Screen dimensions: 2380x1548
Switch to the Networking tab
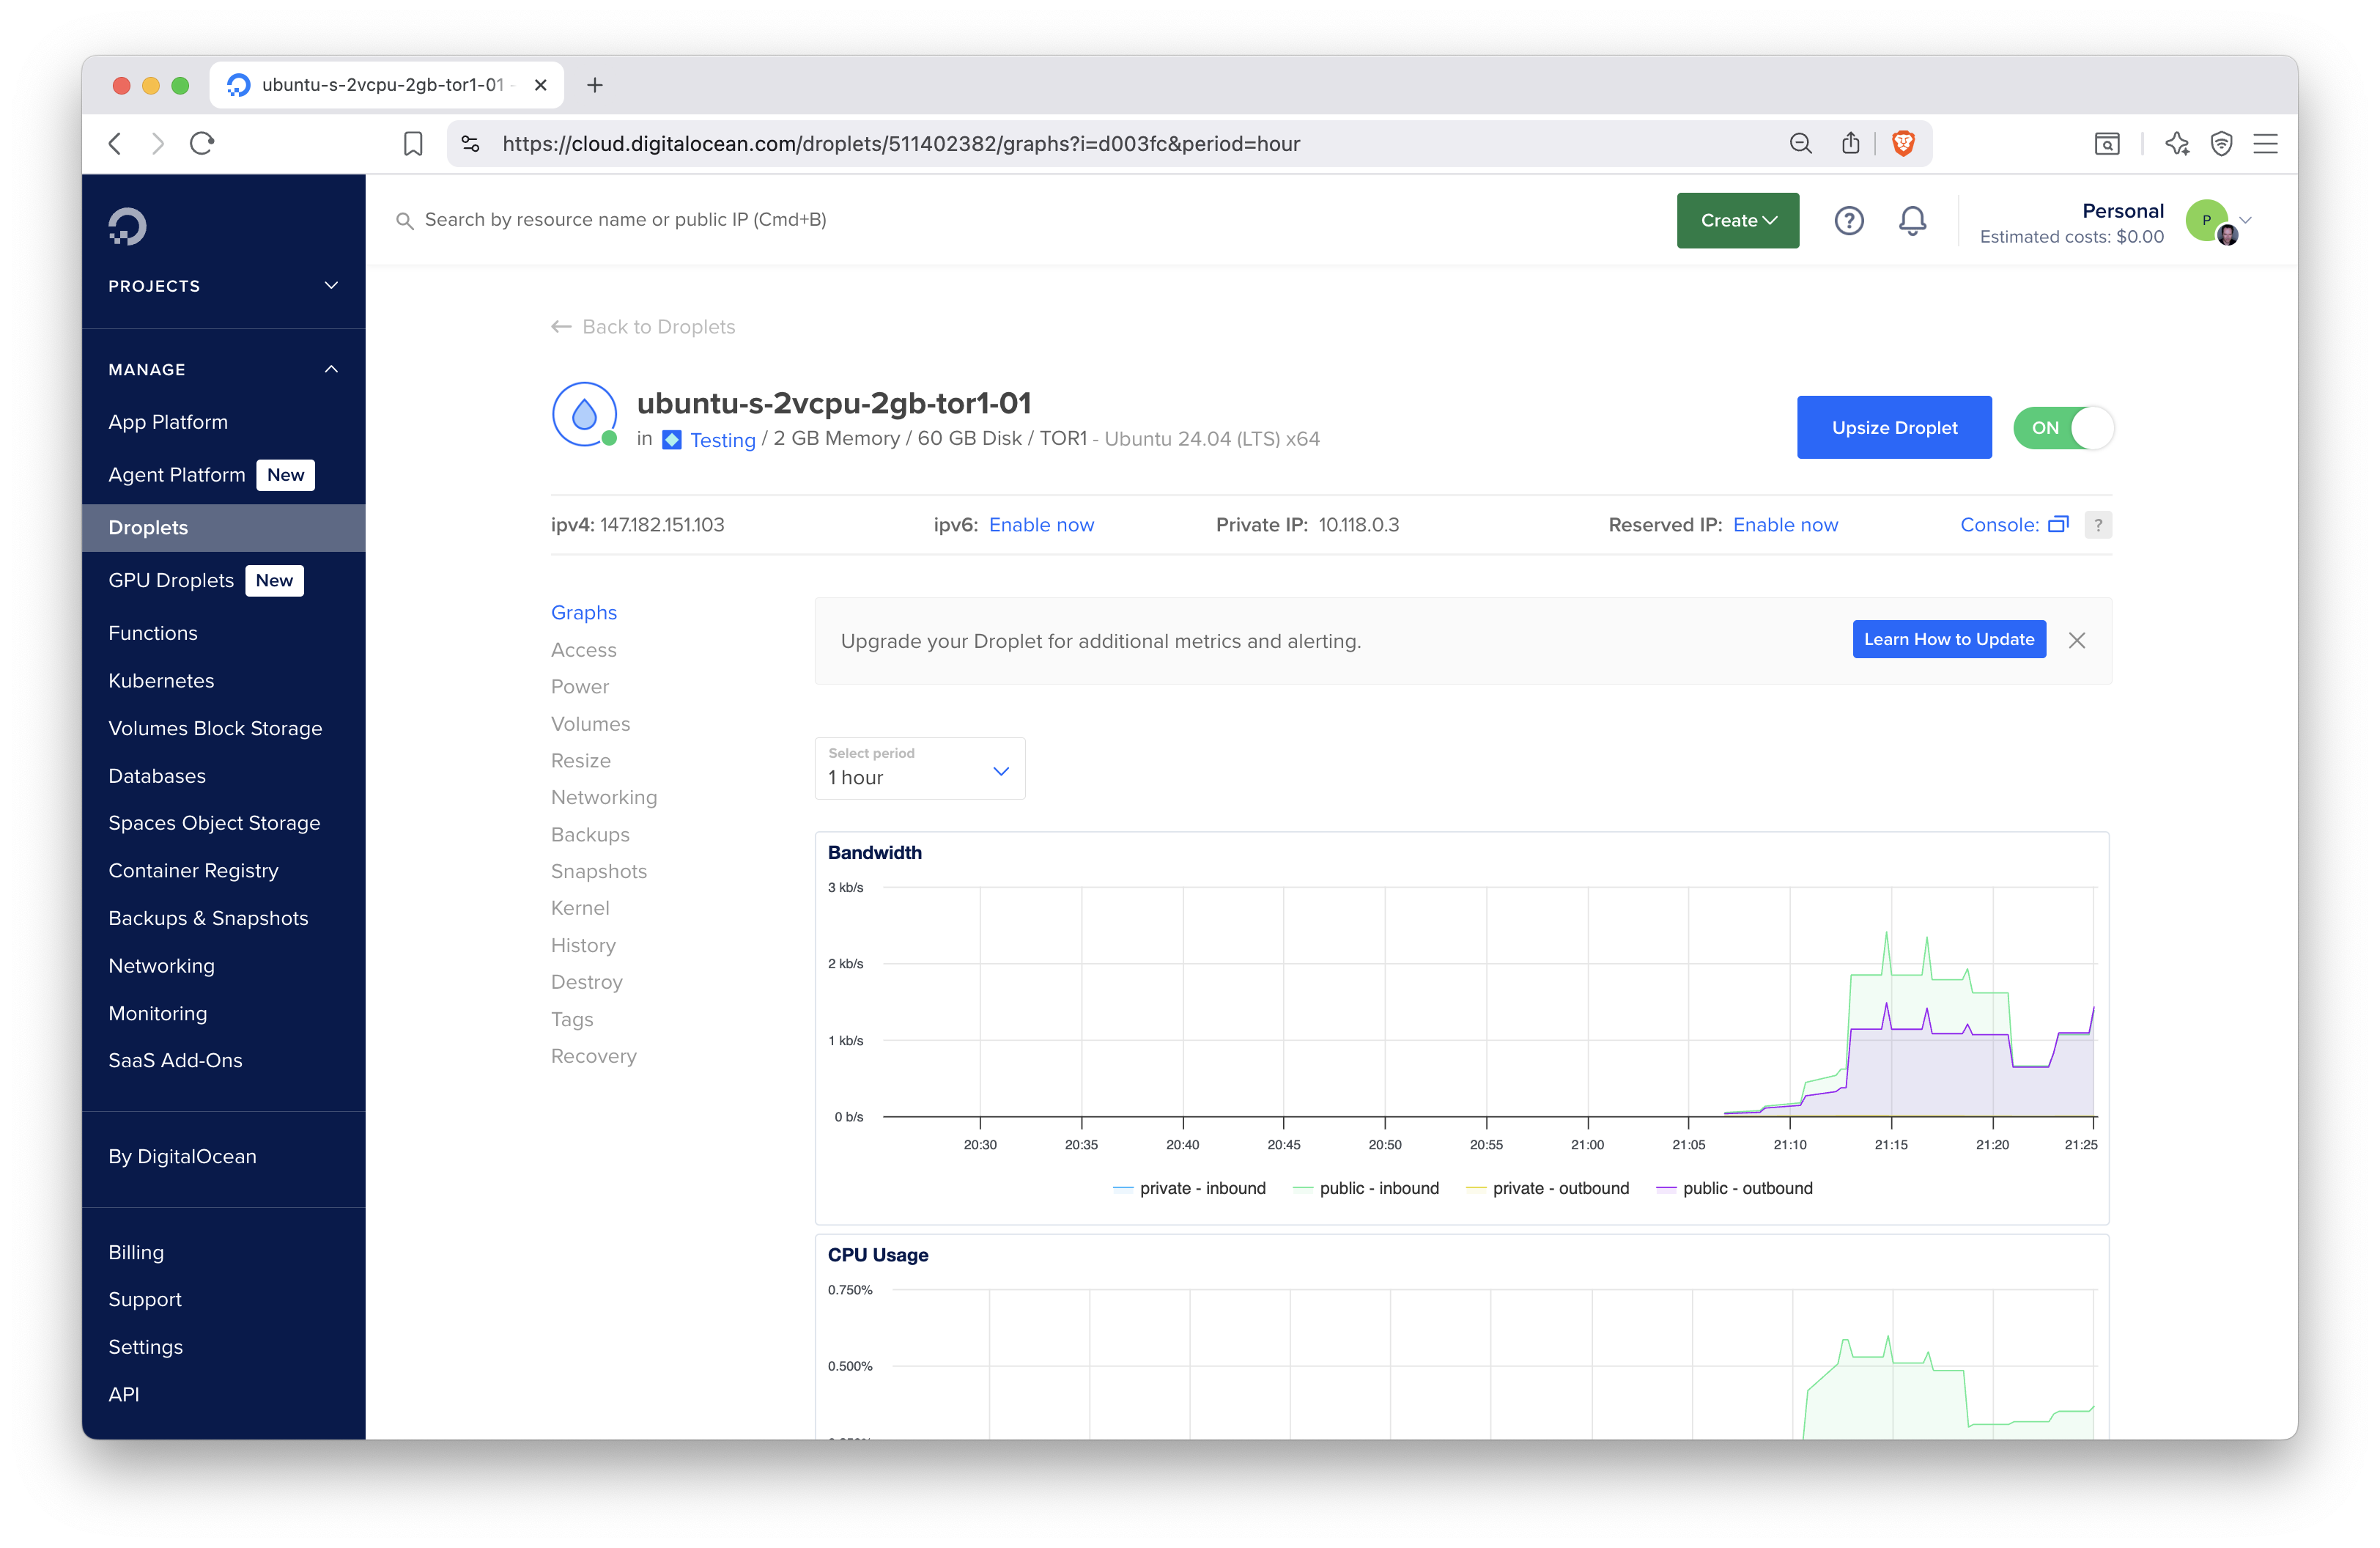[x=603, y=797]
